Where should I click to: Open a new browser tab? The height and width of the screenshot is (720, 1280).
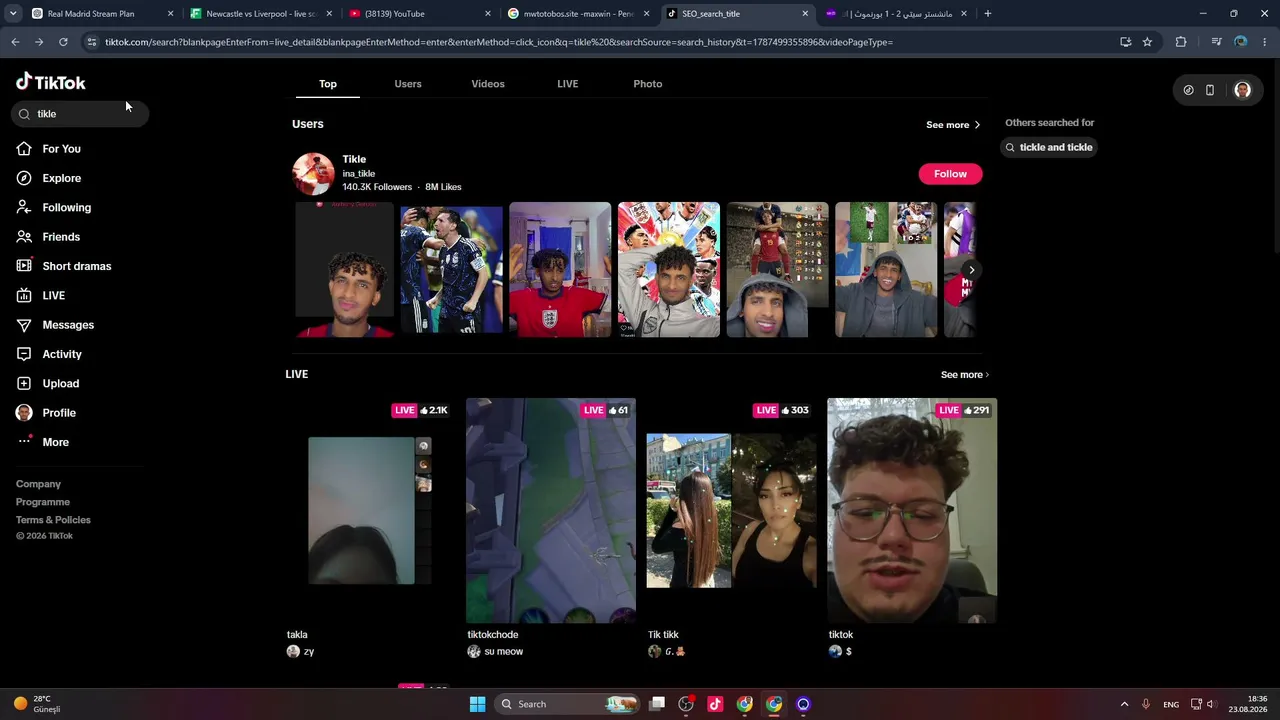987,14
